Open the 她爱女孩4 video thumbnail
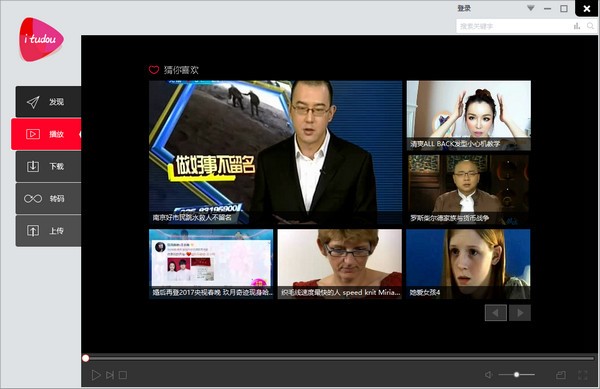Image resolution: width=600 pixels, height=389 pixels. pyautogui.click(x=468, y=264)
